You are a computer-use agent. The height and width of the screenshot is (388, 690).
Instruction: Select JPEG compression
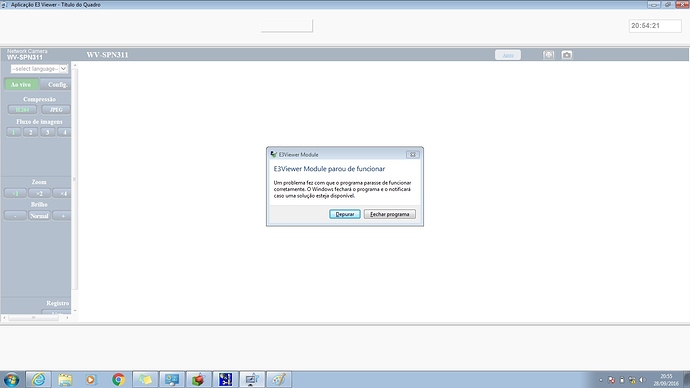56,110
